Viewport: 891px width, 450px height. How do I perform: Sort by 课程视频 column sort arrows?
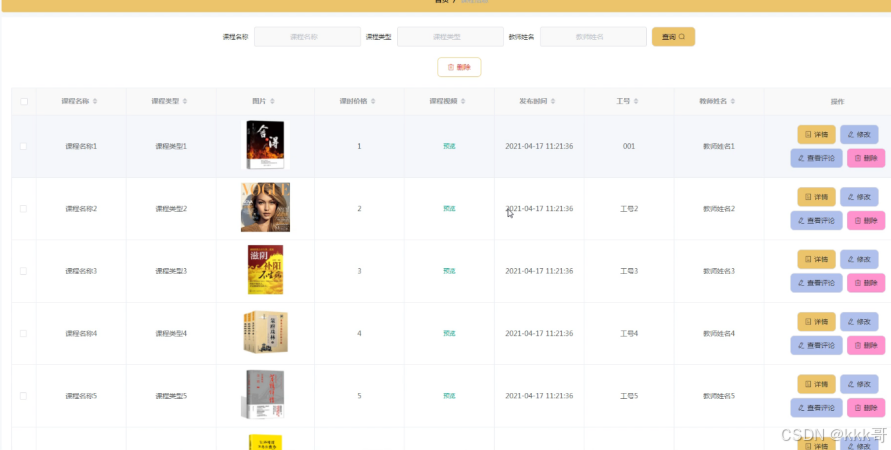tap(463, 101)
